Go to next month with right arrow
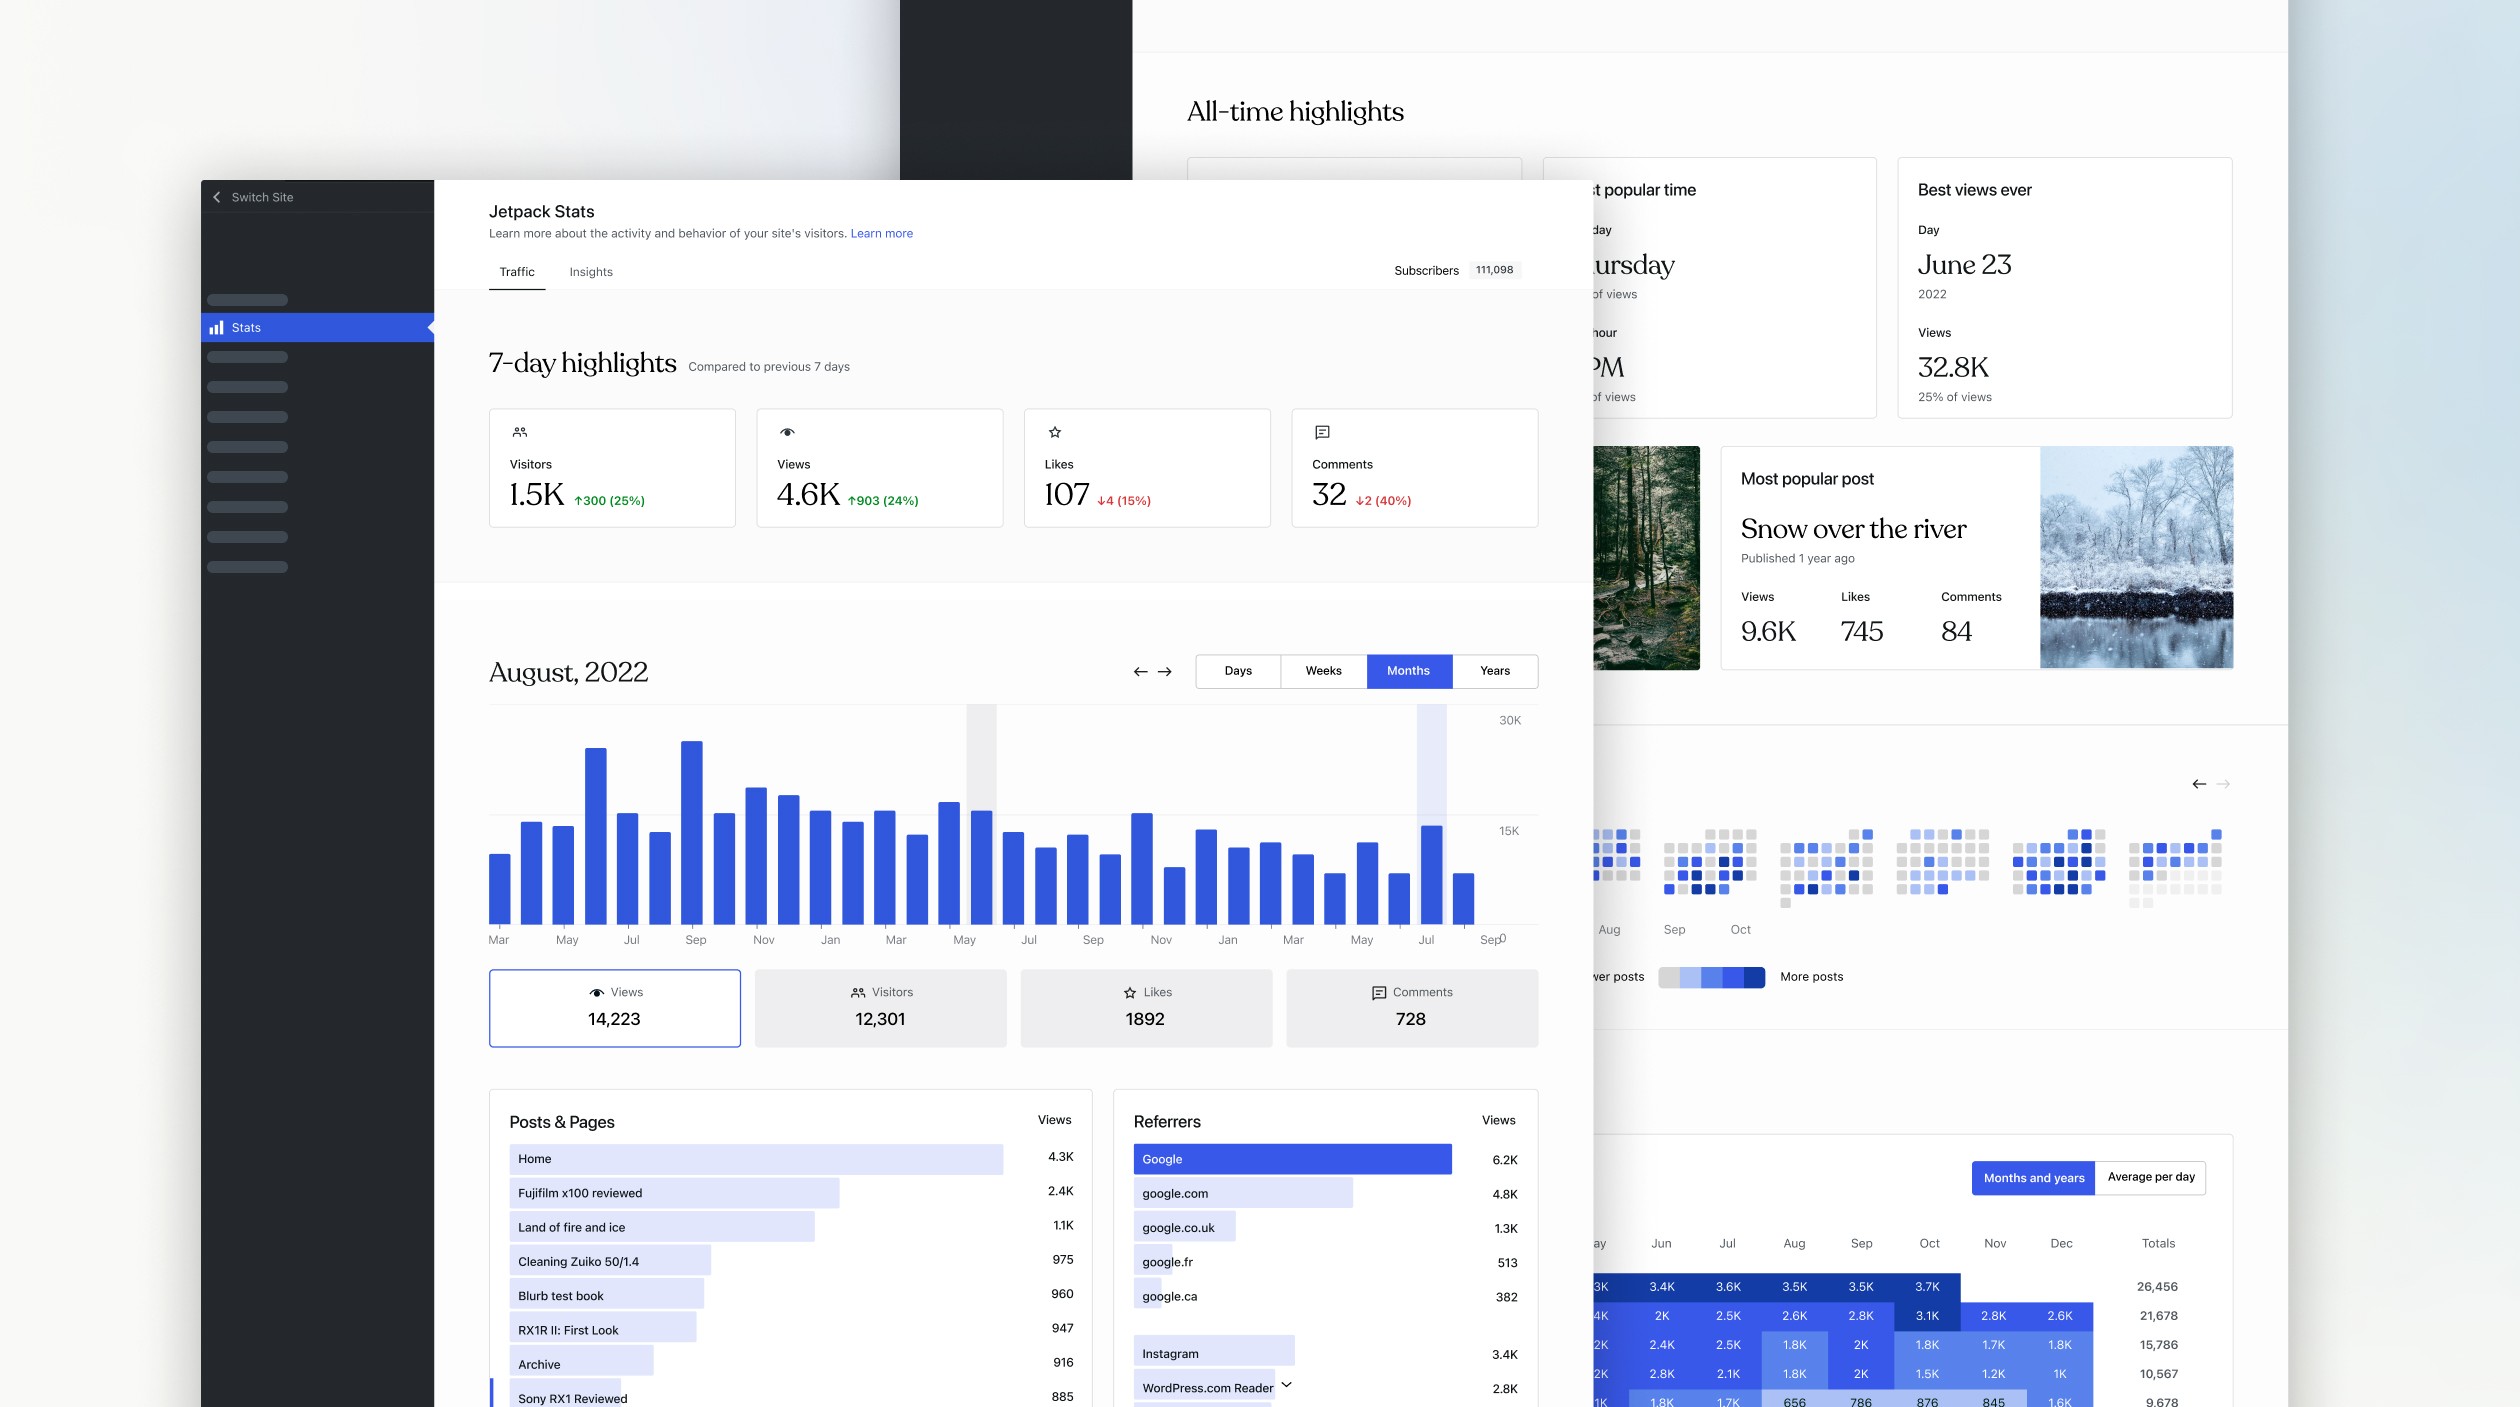Viewport: 2520px width, 1407px height. coord(1165,672)
